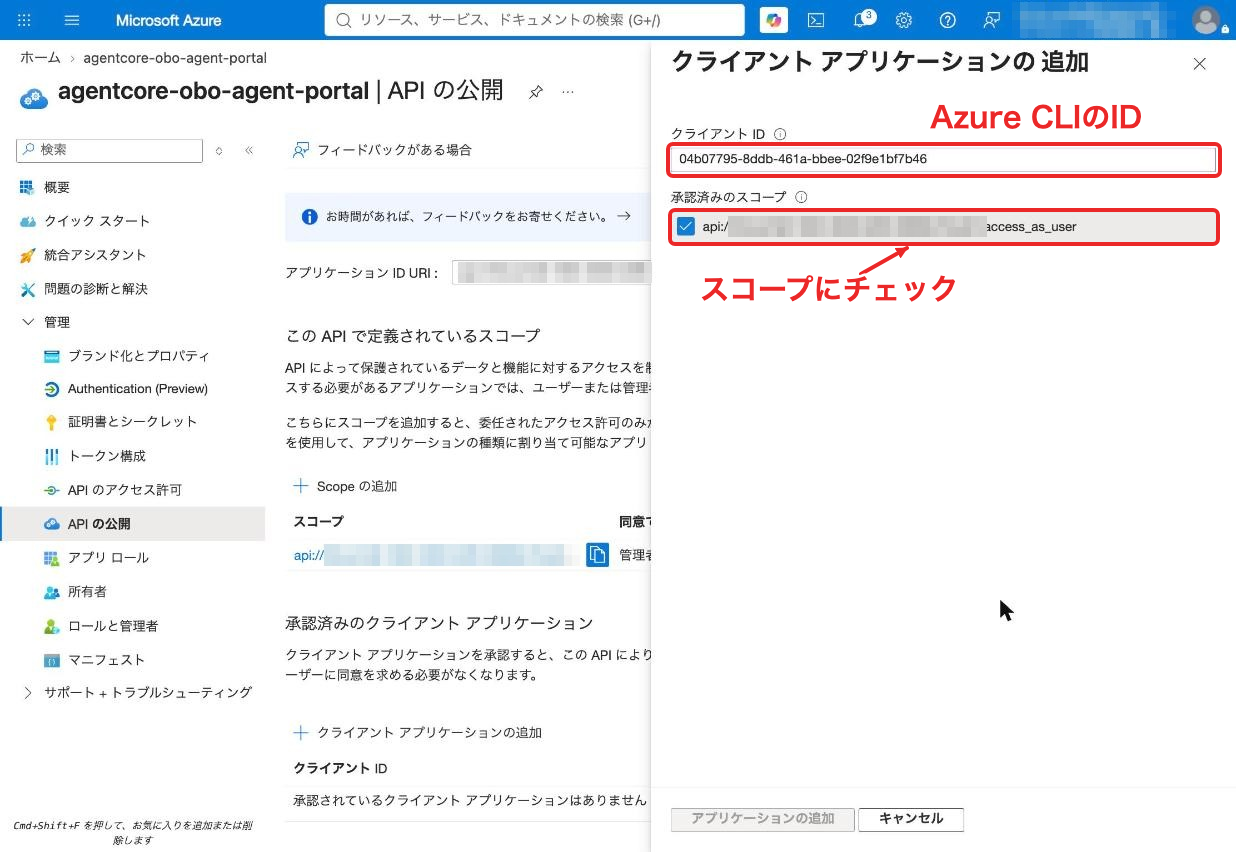Collapse the 管理 section

(27, 322)
